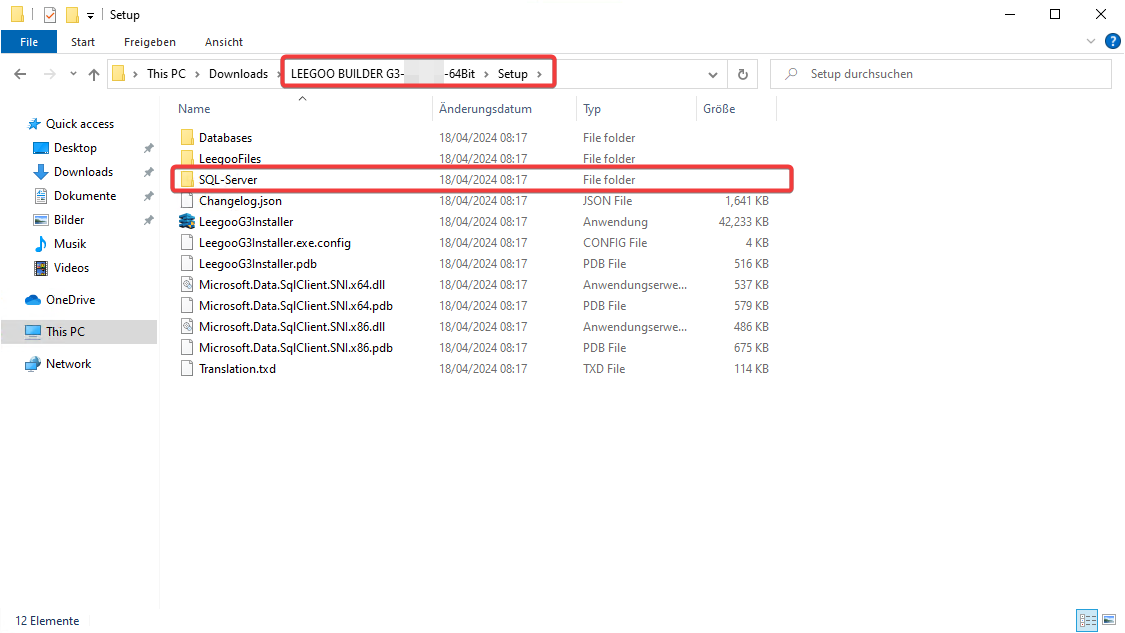Viewport: 1125px width, 633px height.
Task: Expand the chevron after the 64Bit breadcrumb
Action: pos(486,74)
